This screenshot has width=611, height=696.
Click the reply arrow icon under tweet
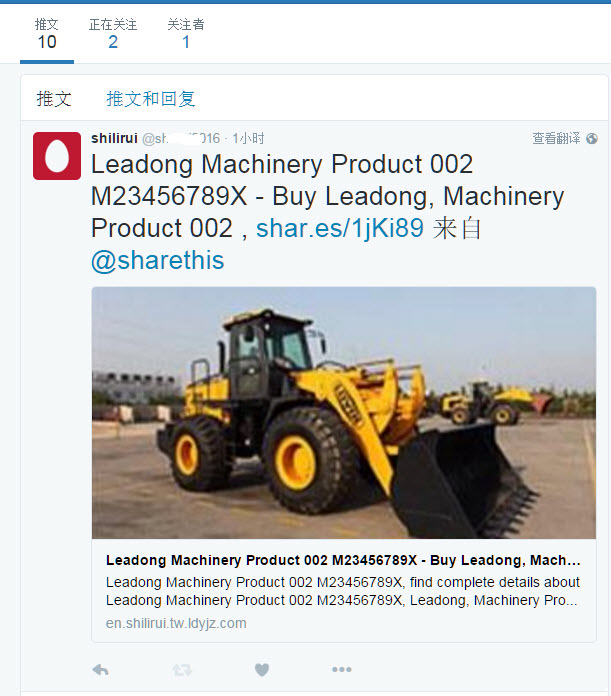101,669
